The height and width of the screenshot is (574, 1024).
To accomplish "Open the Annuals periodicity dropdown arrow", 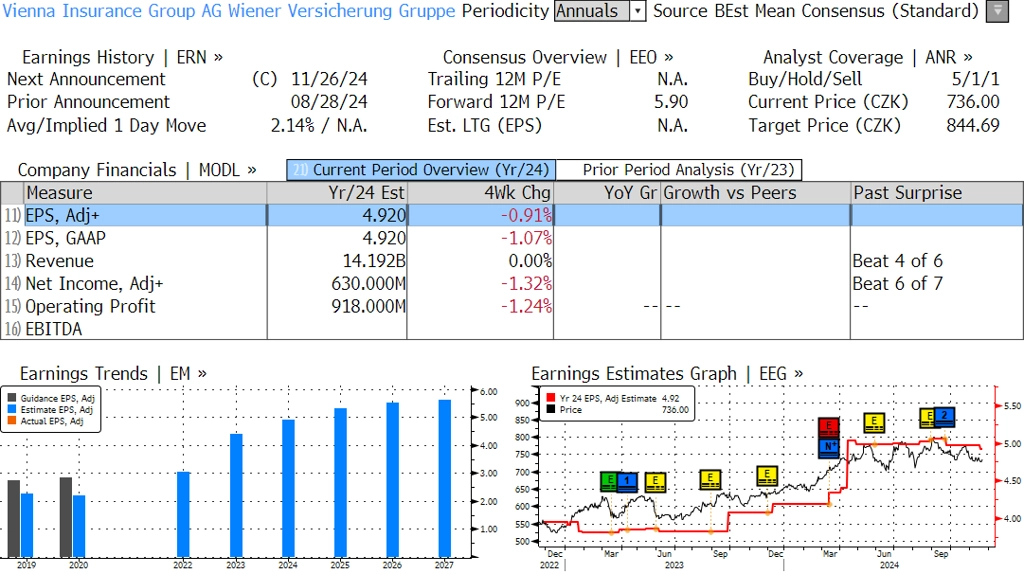I will tap(638, 11).
